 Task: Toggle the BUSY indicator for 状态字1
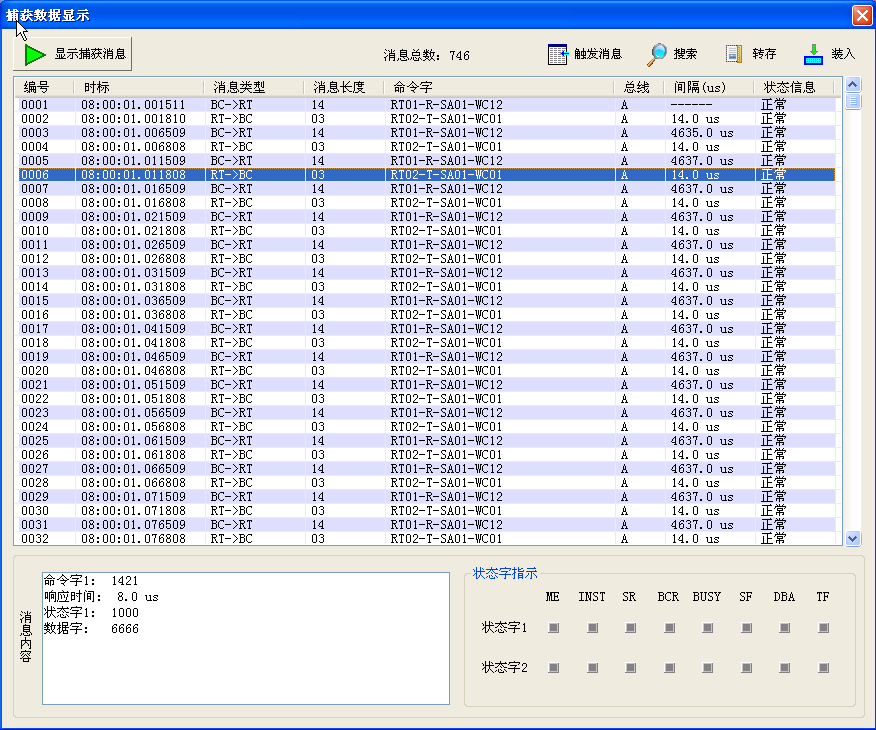click(x=706, y=628)
